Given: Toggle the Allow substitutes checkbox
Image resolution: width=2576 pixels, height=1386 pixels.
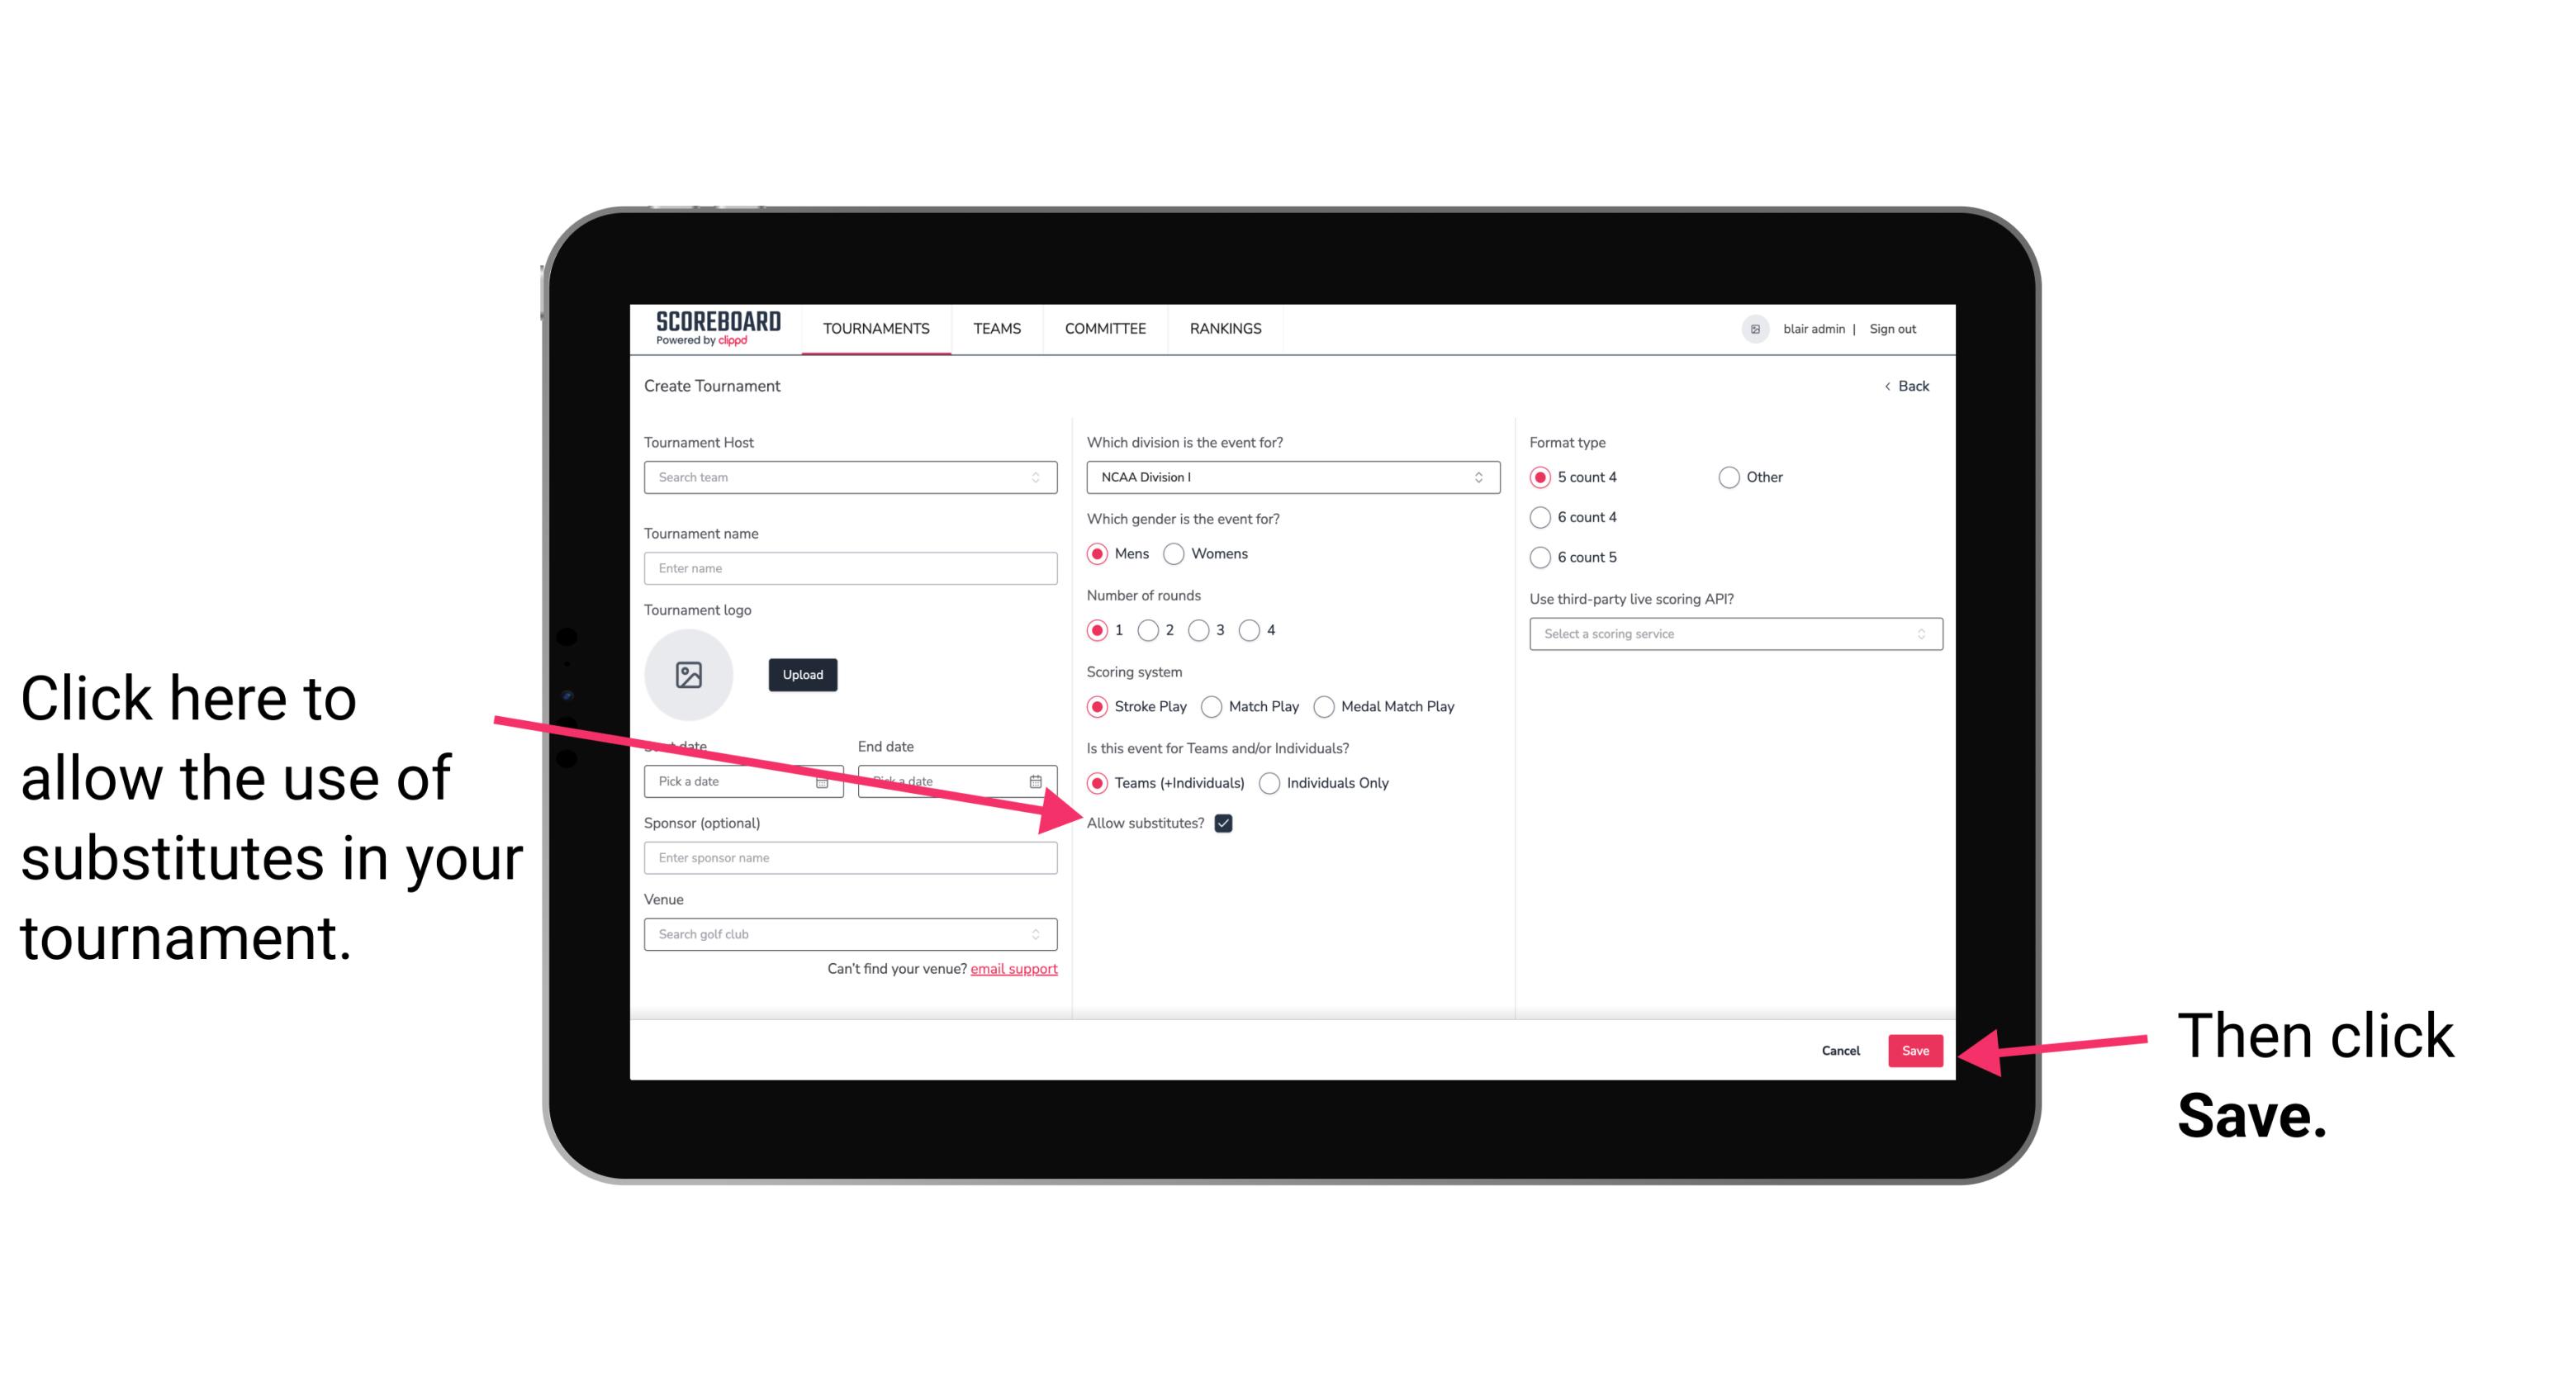Looking at the screenshot, I should click(1228, 823).
